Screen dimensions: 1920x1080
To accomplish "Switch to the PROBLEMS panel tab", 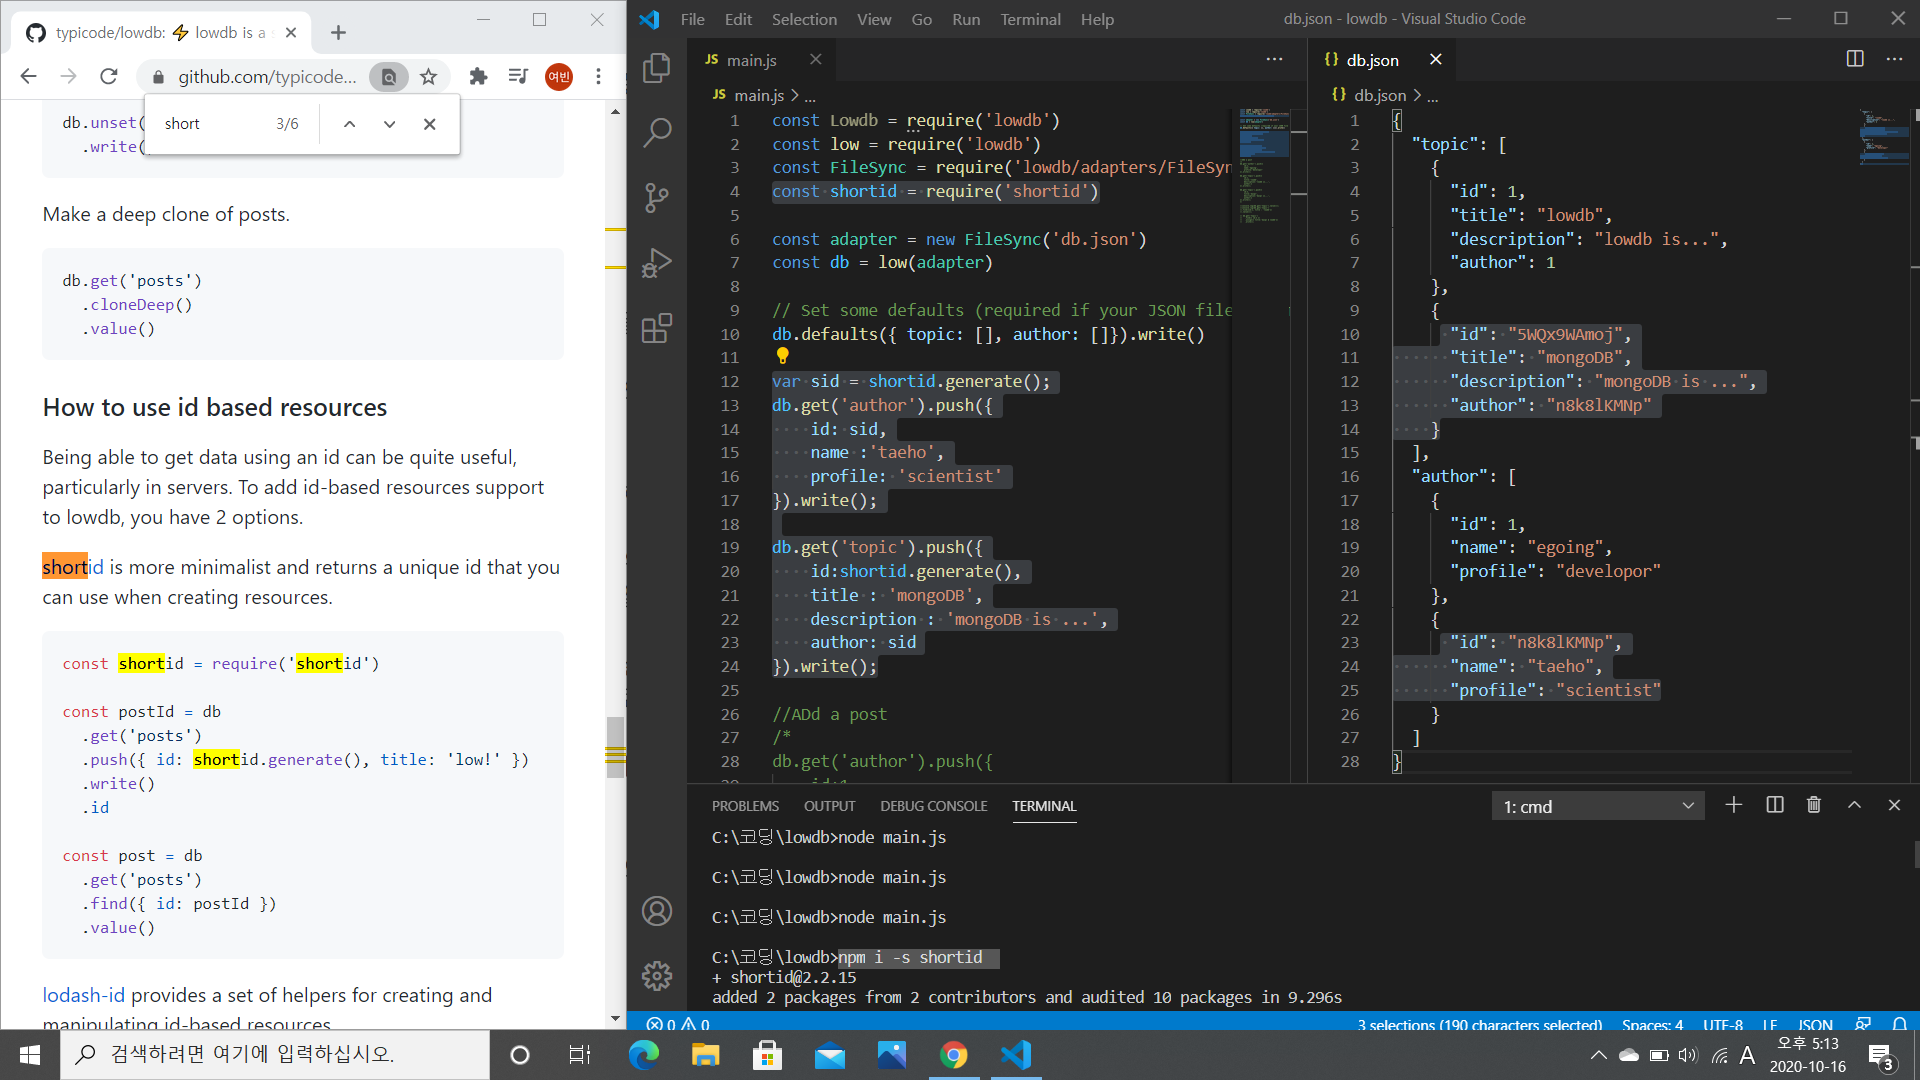I will coord(745,806).
